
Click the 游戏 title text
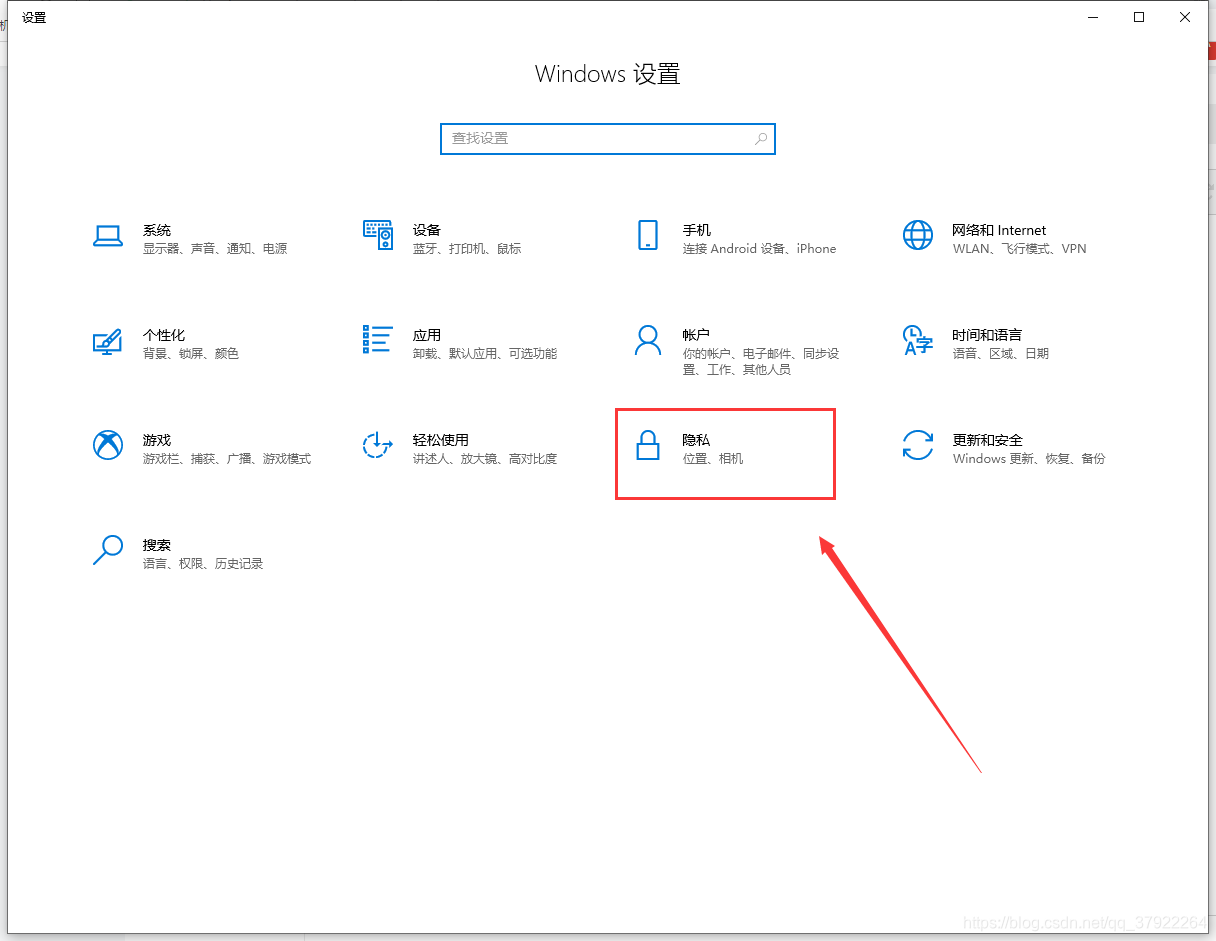(157, 440)
